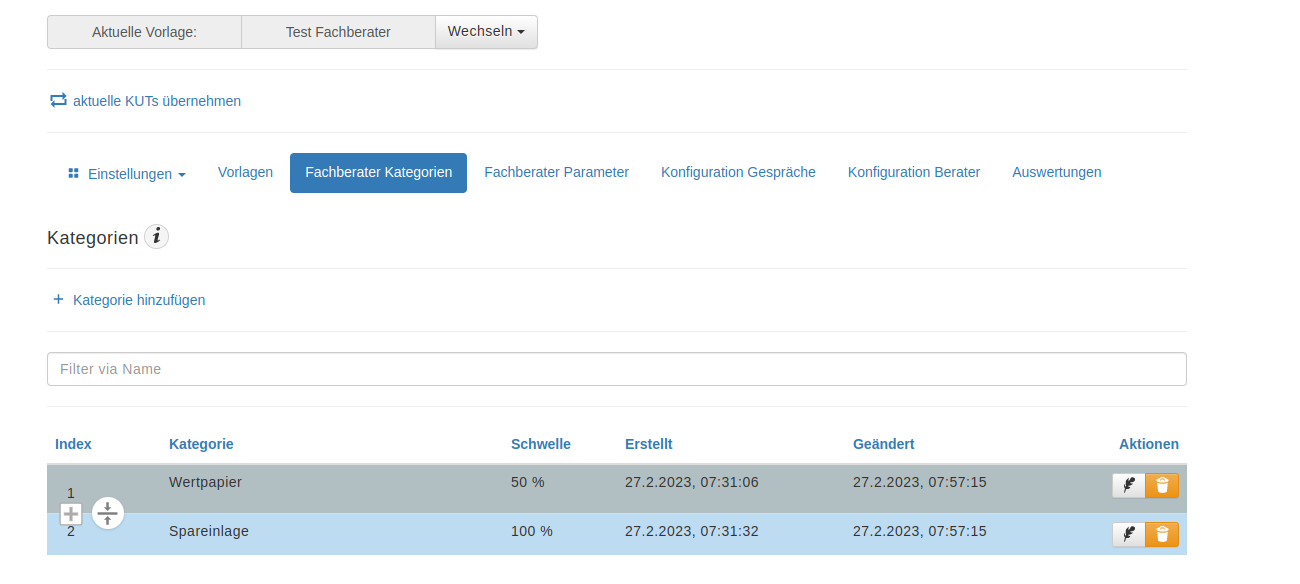
Task: Select the Spareinlage category name cell
Action: [x=209, y=531]
